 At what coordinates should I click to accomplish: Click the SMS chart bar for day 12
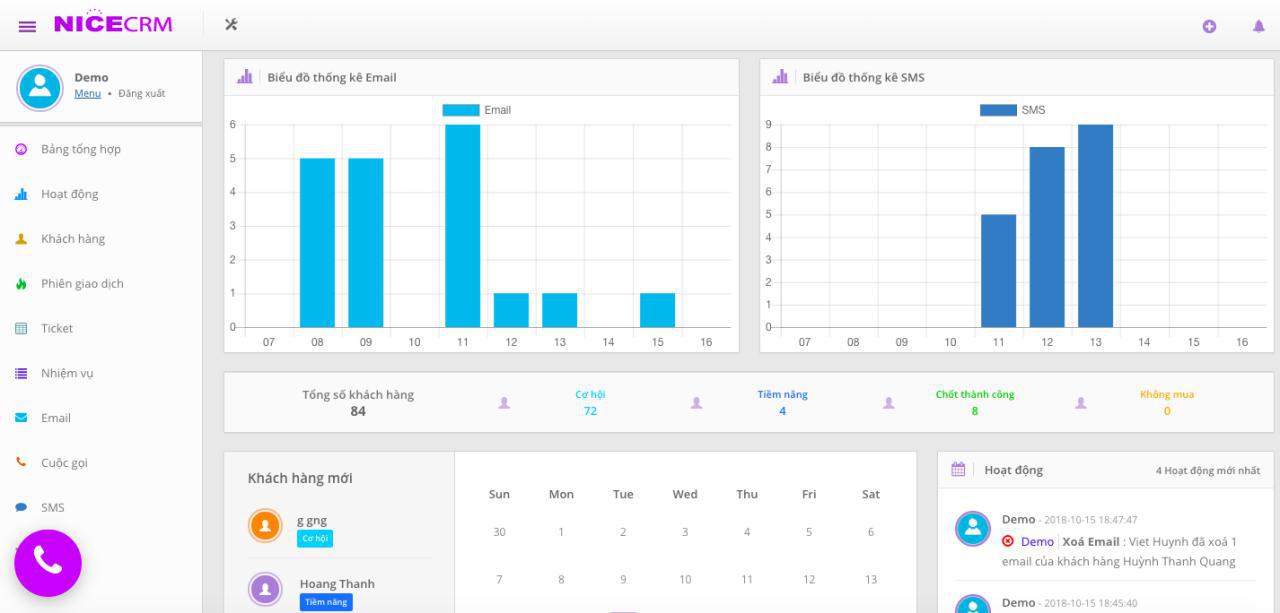1047,237
